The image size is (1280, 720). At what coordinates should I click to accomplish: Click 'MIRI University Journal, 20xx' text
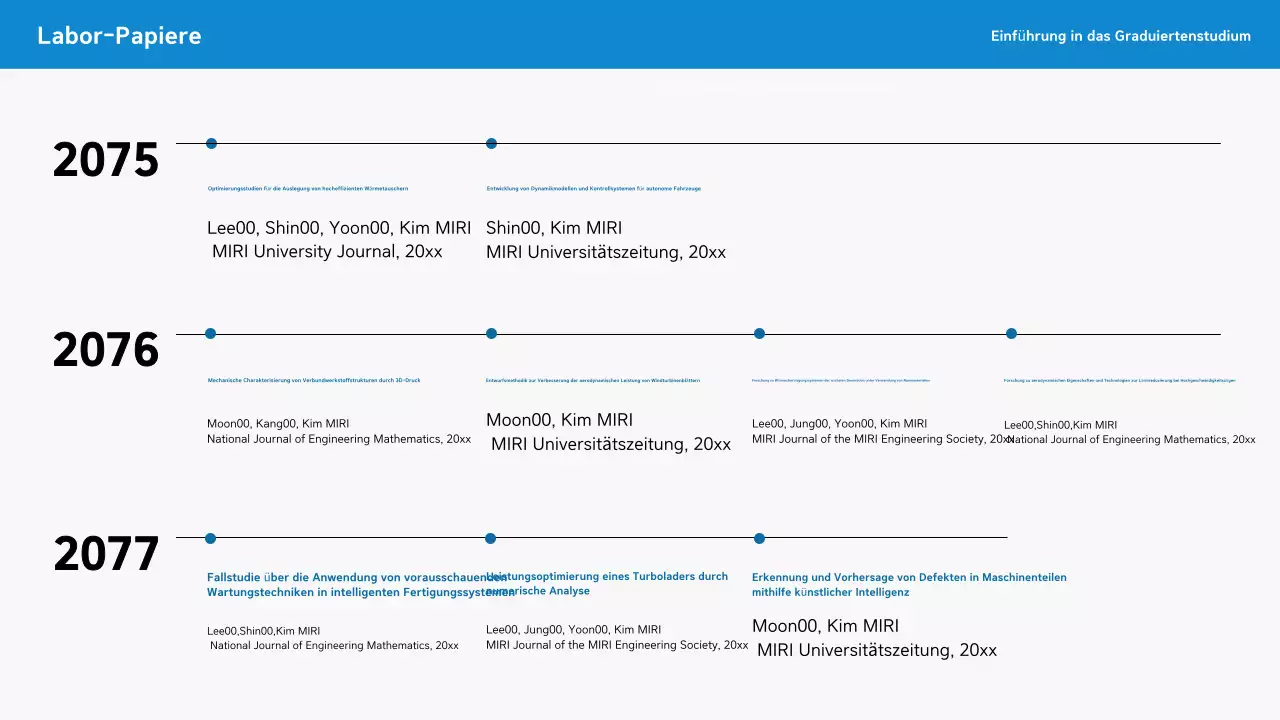(x=327, y=252)
